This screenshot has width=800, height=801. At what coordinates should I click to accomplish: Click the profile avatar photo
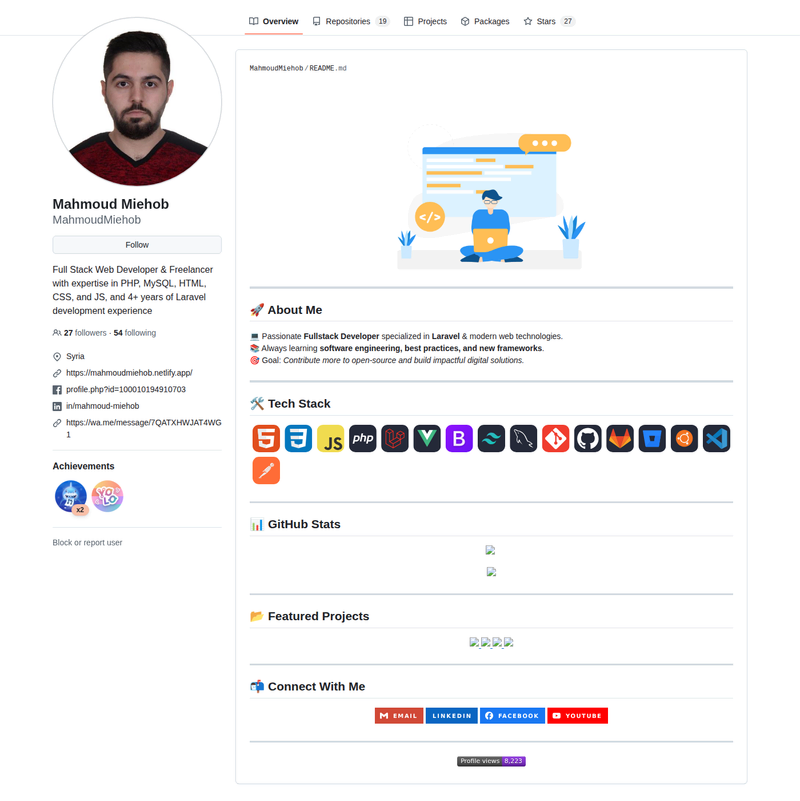[x=137, y=102]
